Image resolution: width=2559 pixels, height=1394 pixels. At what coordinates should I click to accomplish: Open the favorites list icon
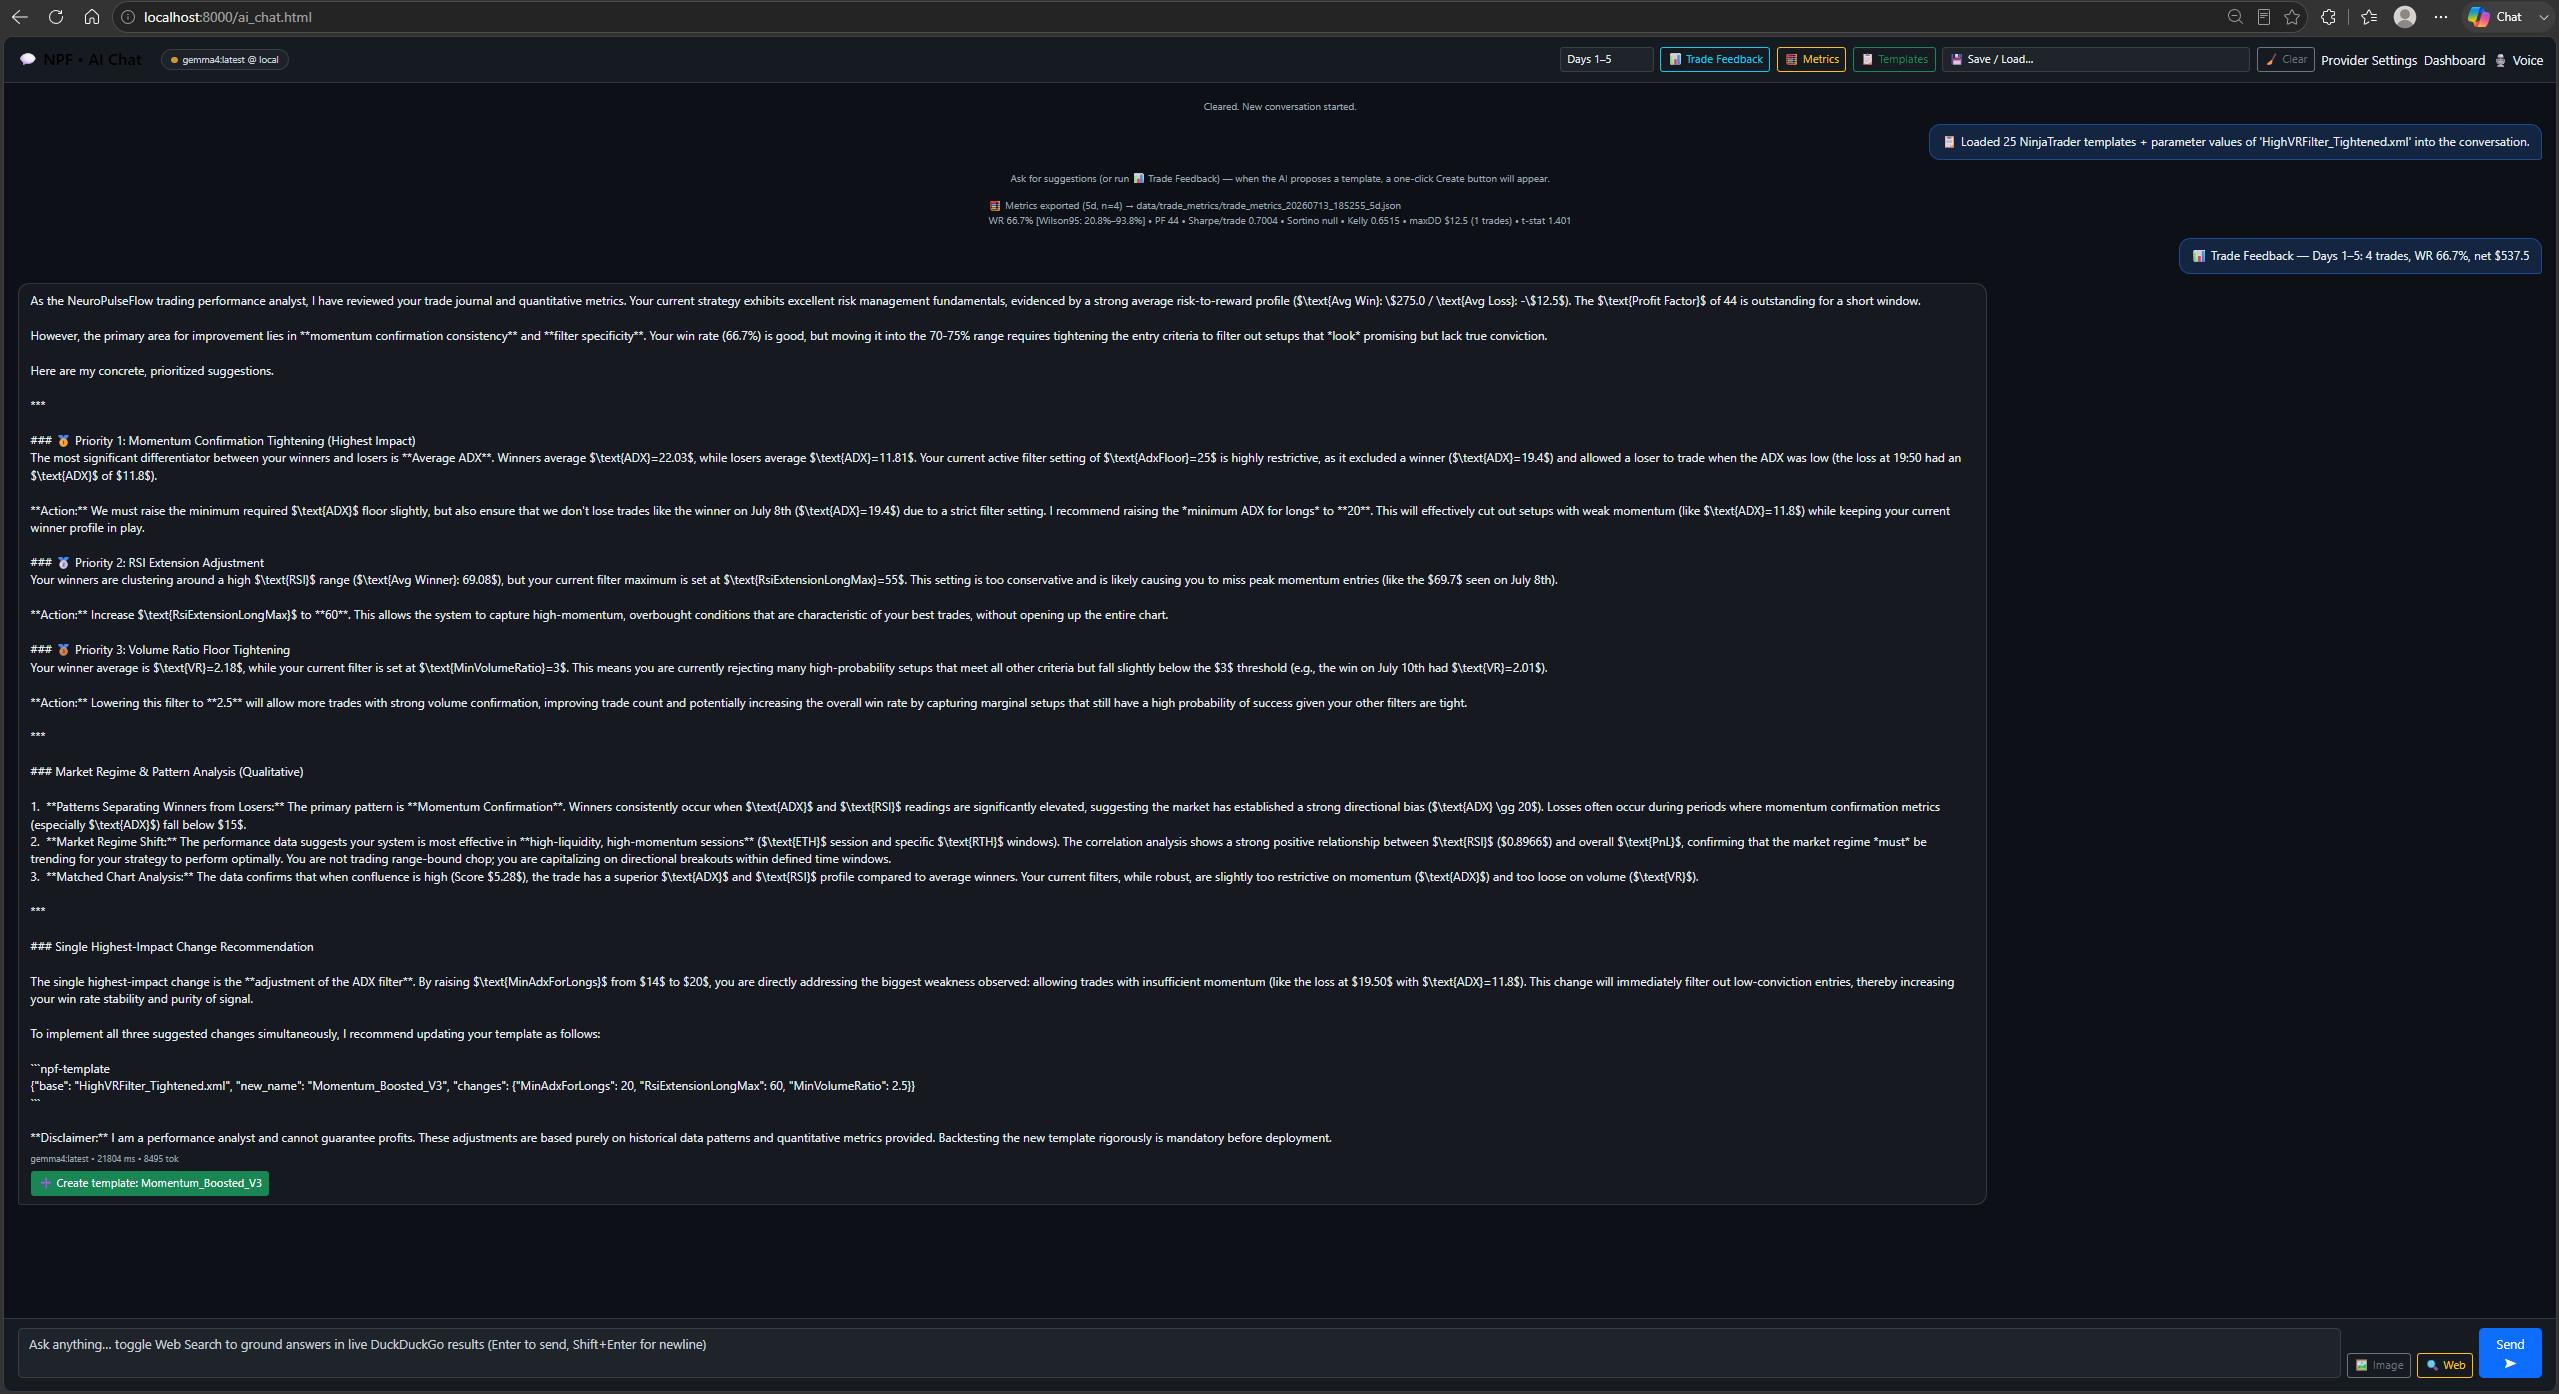2369,17
